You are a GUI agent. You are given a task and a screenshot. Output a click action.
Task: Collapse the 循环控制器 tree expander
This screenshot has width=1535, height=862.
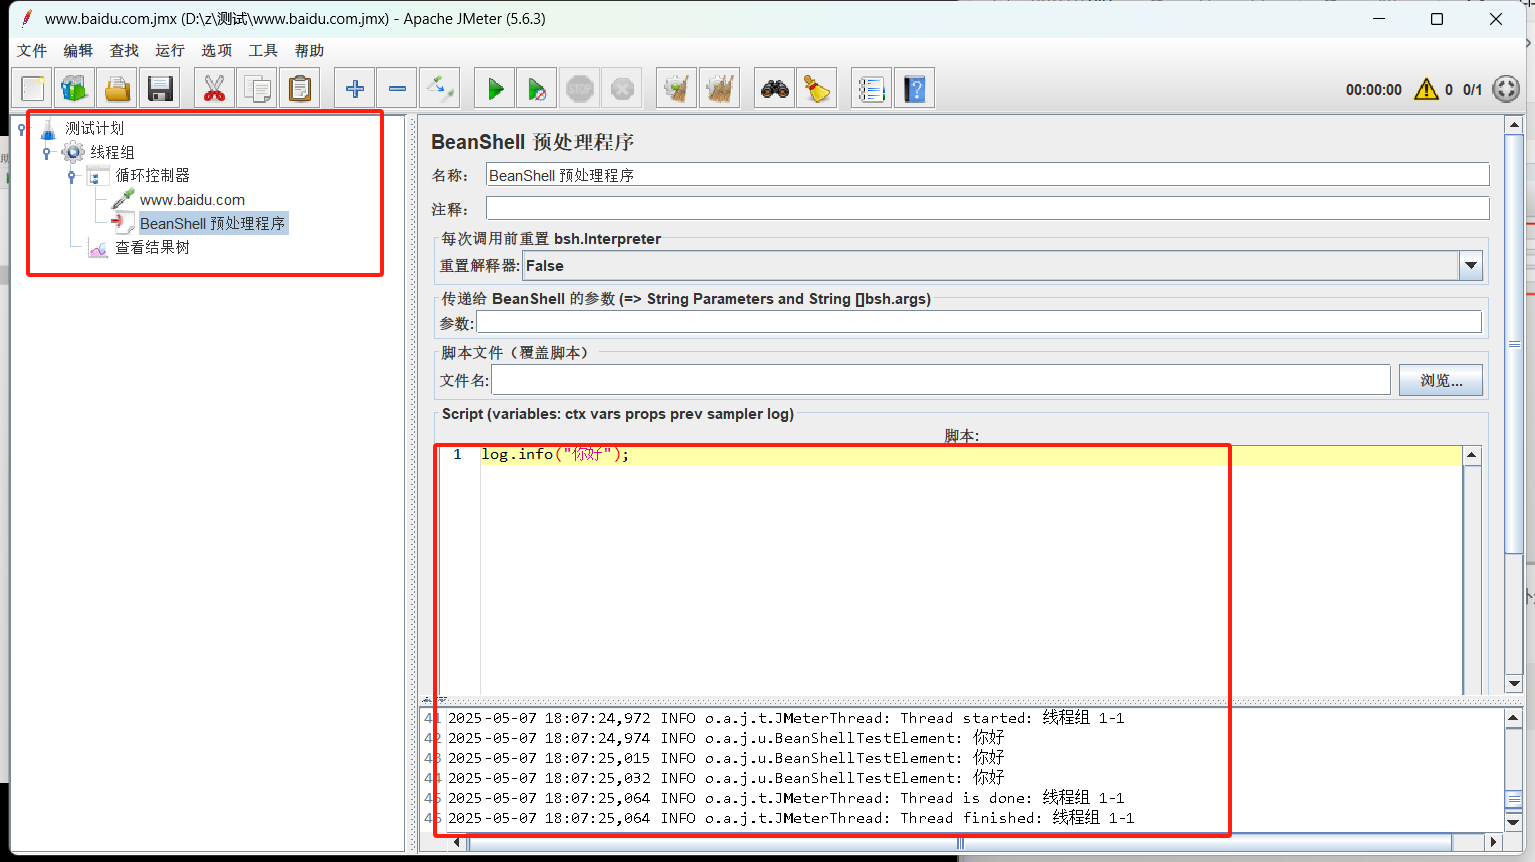pos(71,177)
